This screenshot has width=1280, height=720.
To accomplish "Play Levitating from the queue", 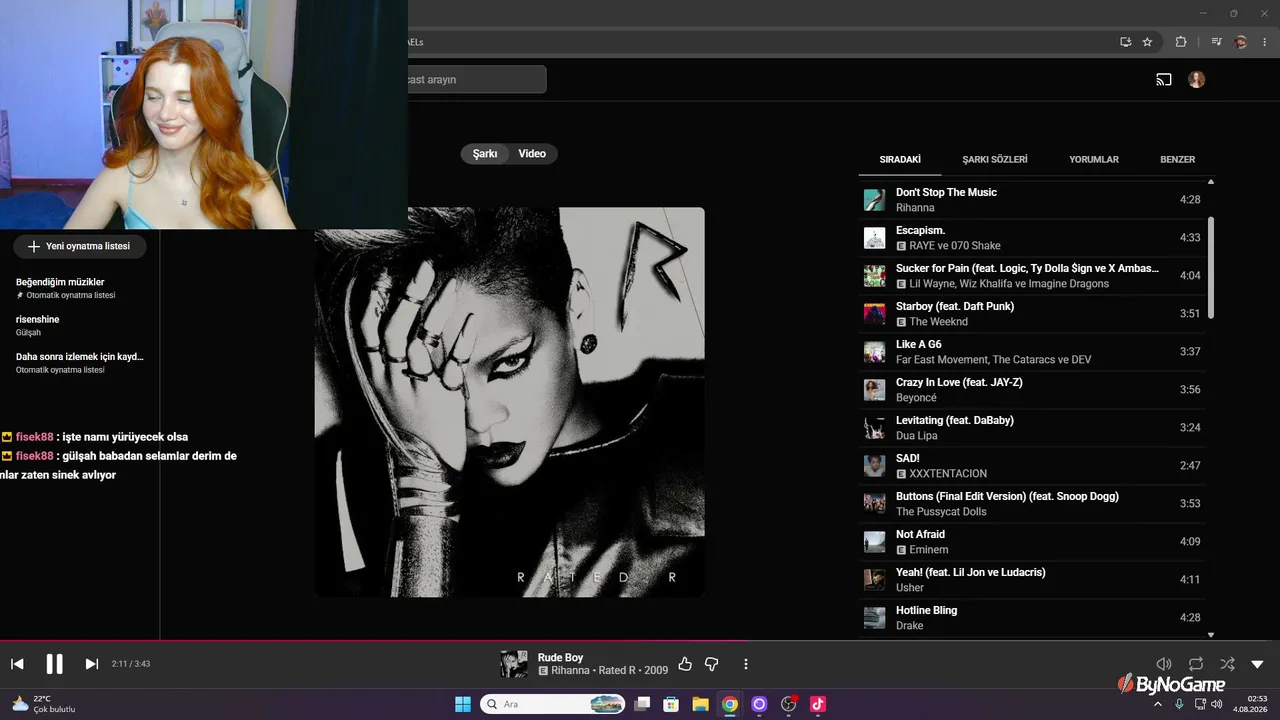I will click(x=1032, y=428).
